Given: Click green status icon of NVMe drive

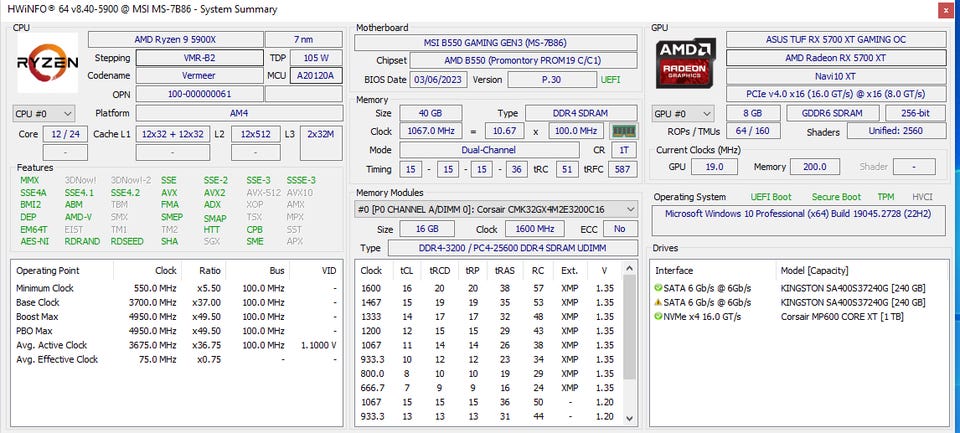Looking at the screenshot, I should click(658, 317).
